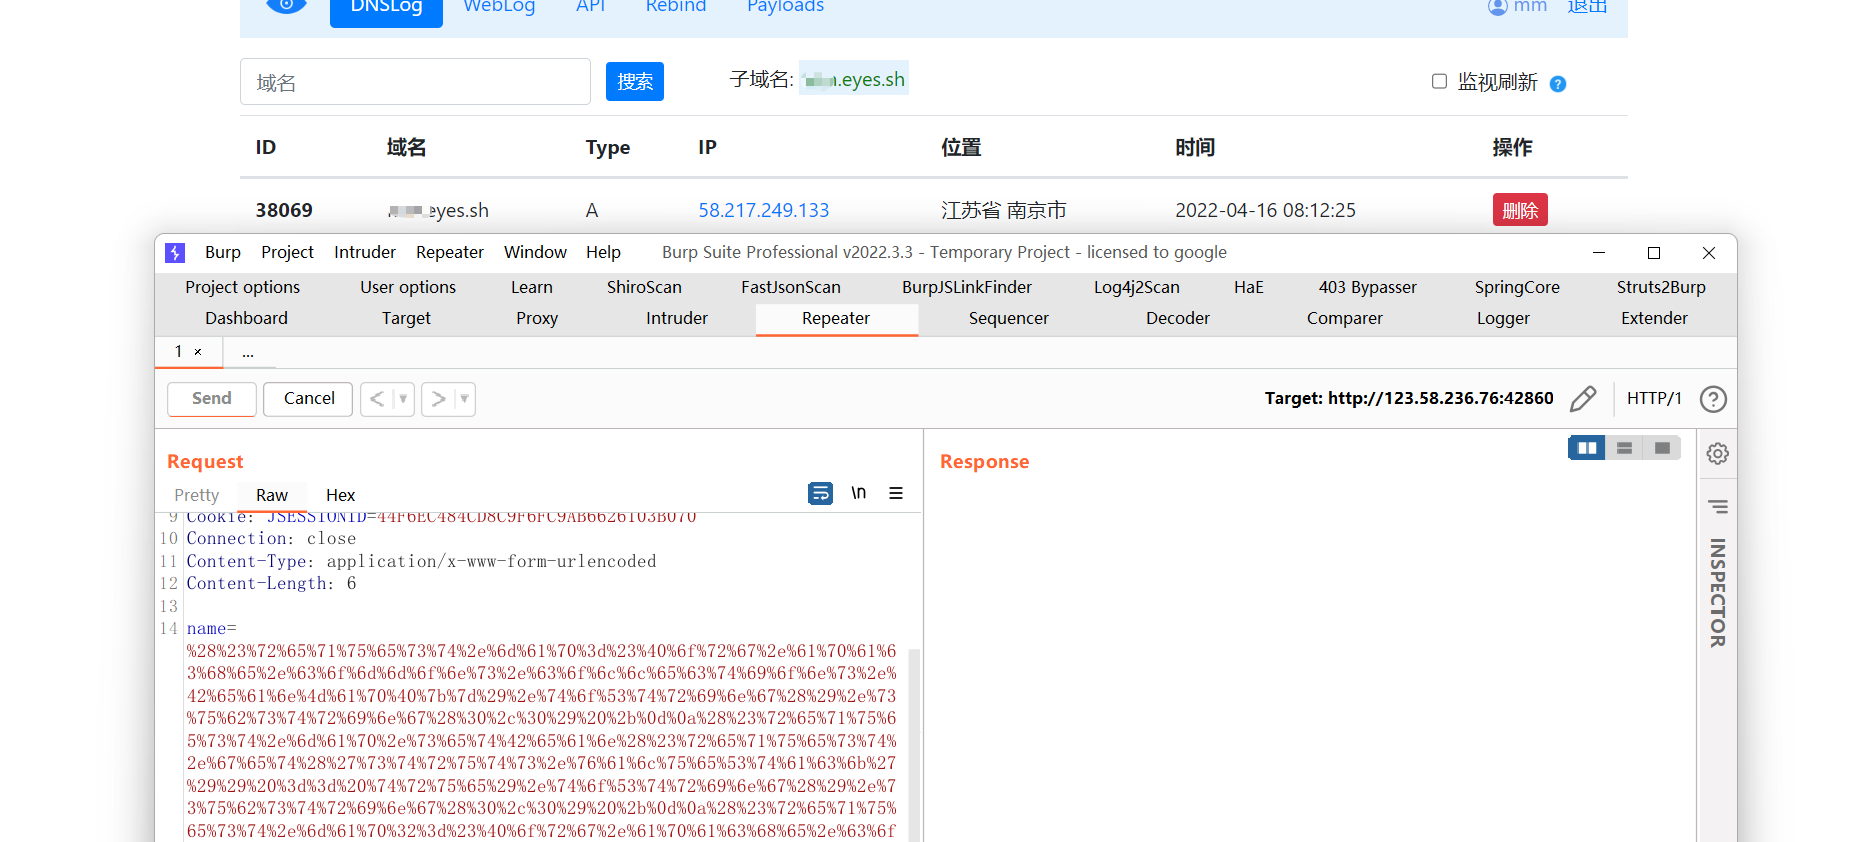Screen dimensions: 1850x842
Task: Click the pencil icon to edit target
Action: click(x=1583, y=399)
